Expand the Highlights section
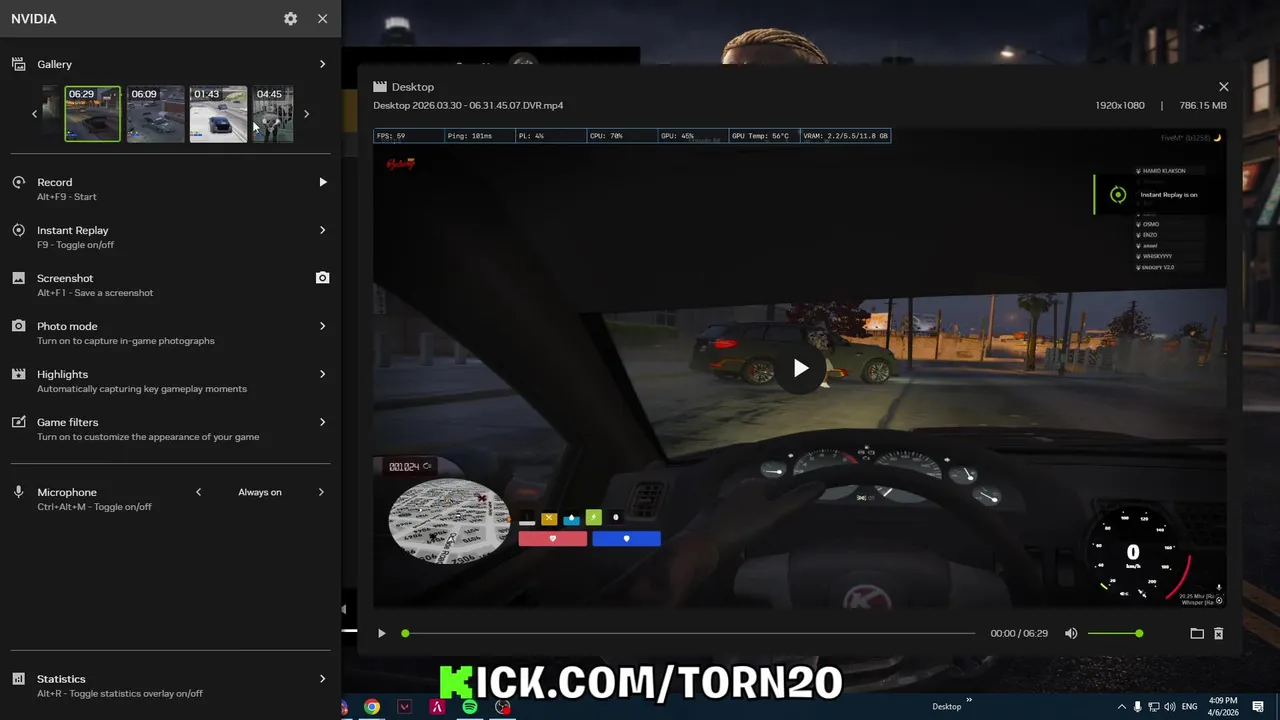The width and height of the screenshot is (1280, 720). [x=322, y=374]
